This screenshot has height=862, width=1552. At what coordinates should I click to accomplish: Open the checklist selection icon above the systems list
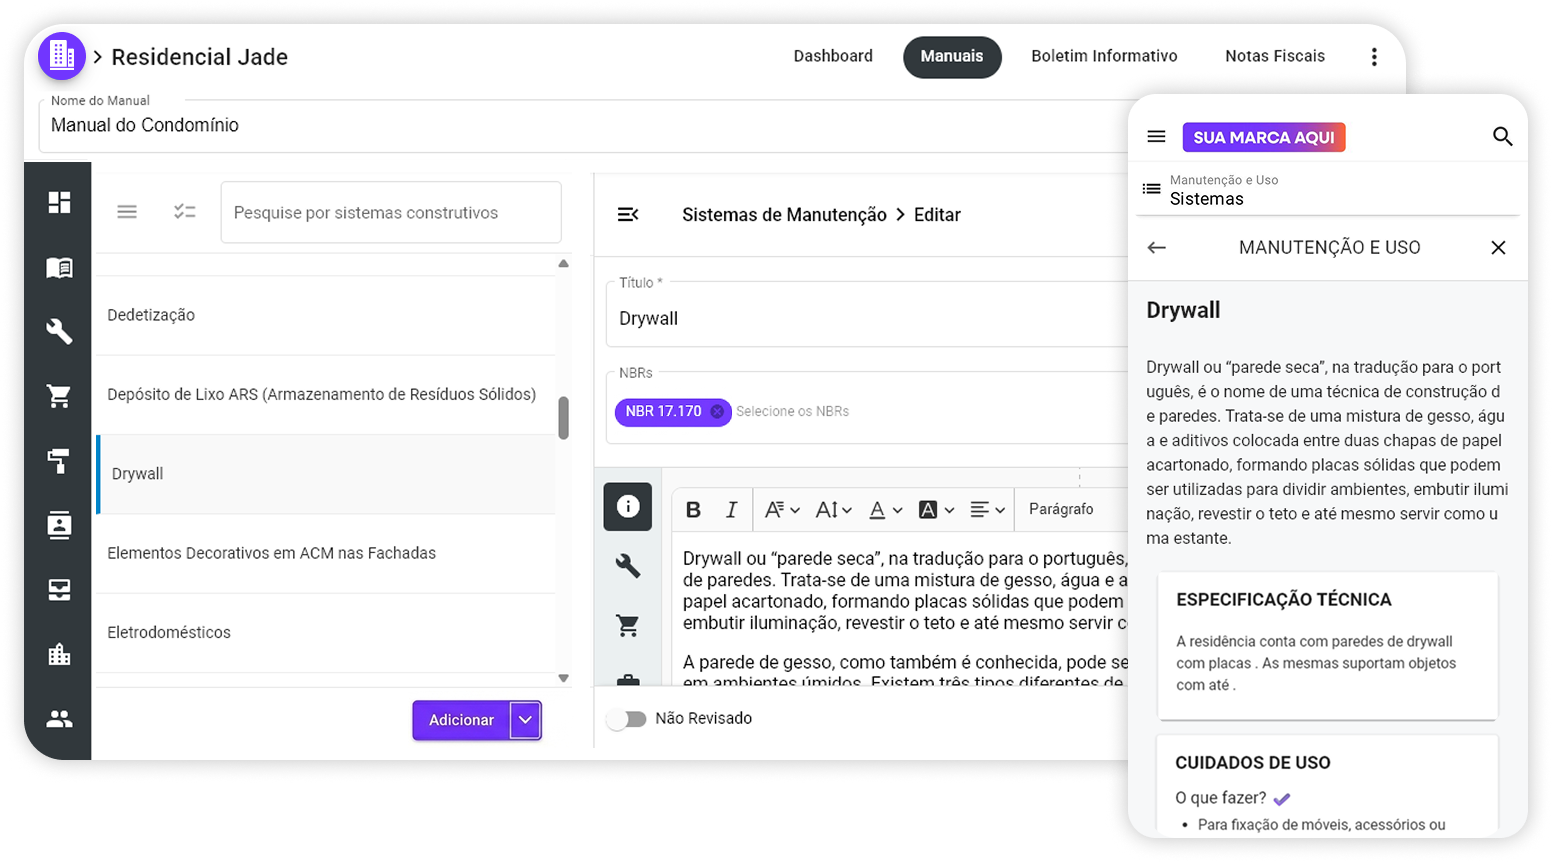click(x=185, y=211)
